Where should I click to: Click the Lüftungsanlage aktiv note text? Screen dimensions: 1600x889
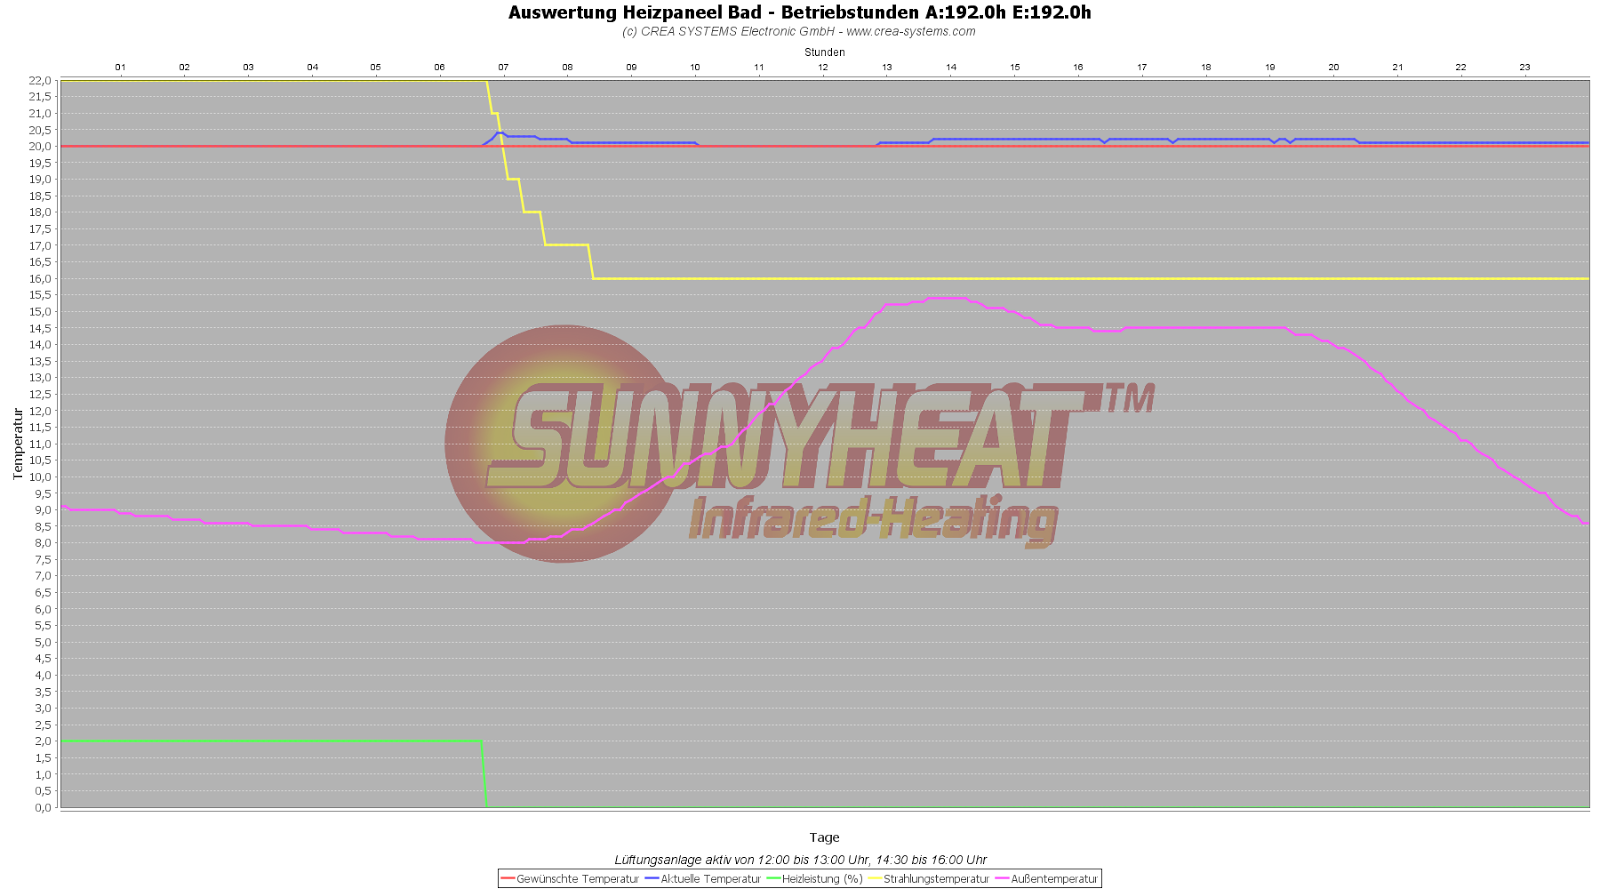click(x=801, y=859)
